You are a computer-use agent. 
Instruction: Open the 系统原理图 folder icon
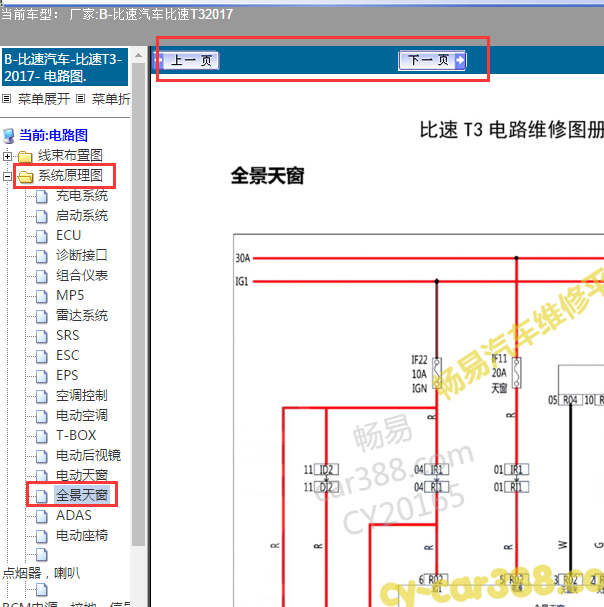[x=26, y=177]
